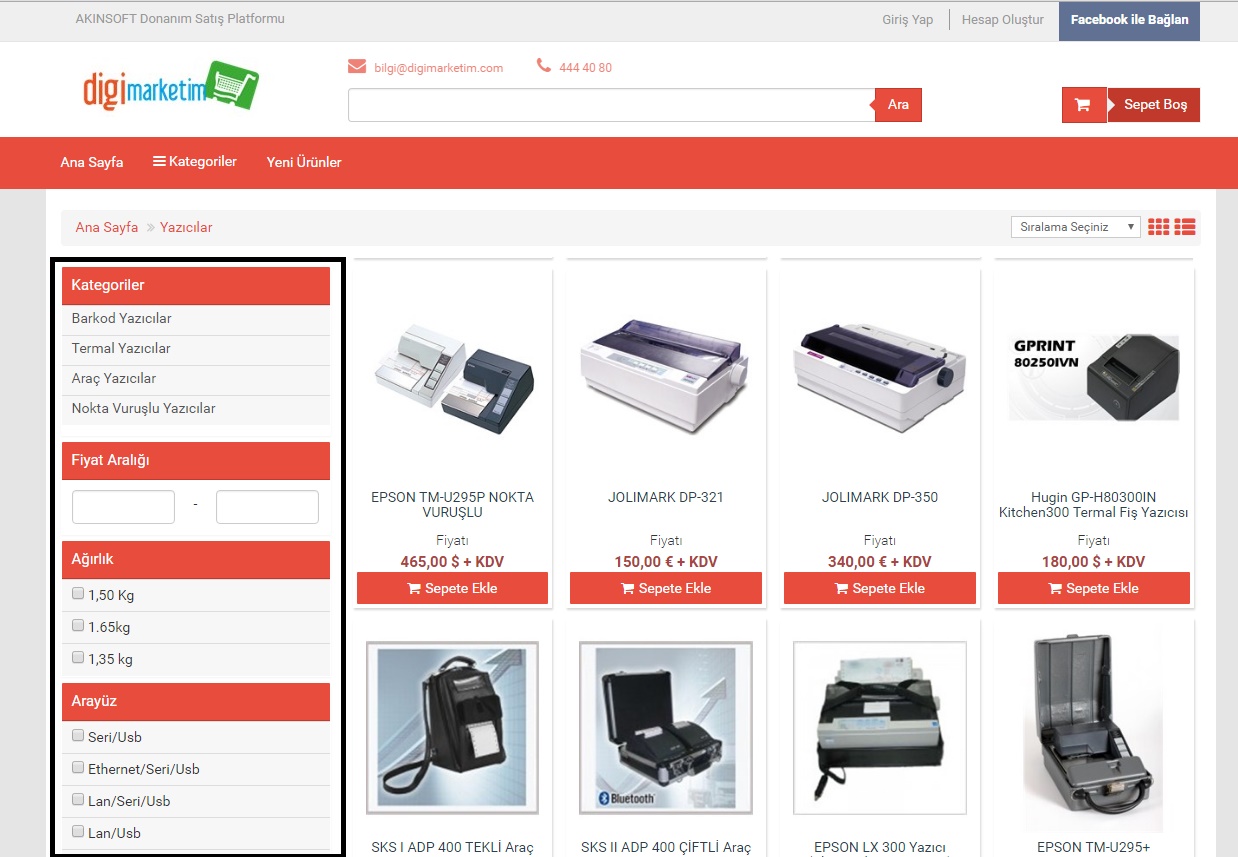Tick the 1,50 Kg weight checkbox
Viewport: 1238px width, 857px height.
click(78, 594)
